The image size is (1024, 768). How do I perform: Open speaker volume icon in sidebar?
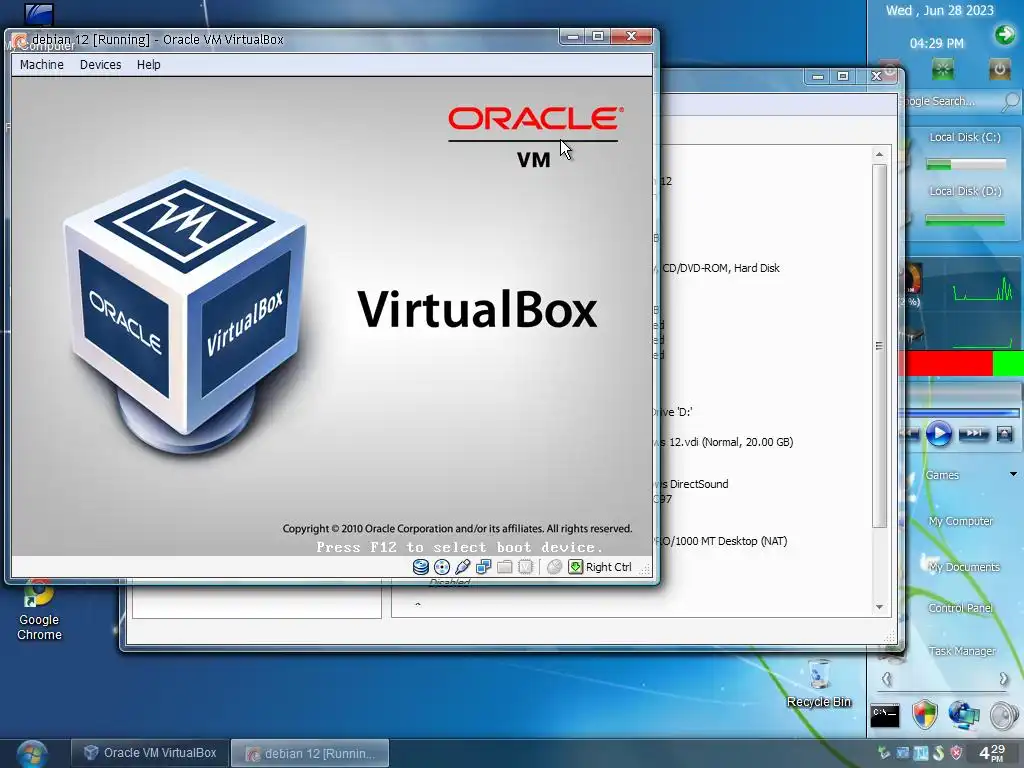[1004, 716]
